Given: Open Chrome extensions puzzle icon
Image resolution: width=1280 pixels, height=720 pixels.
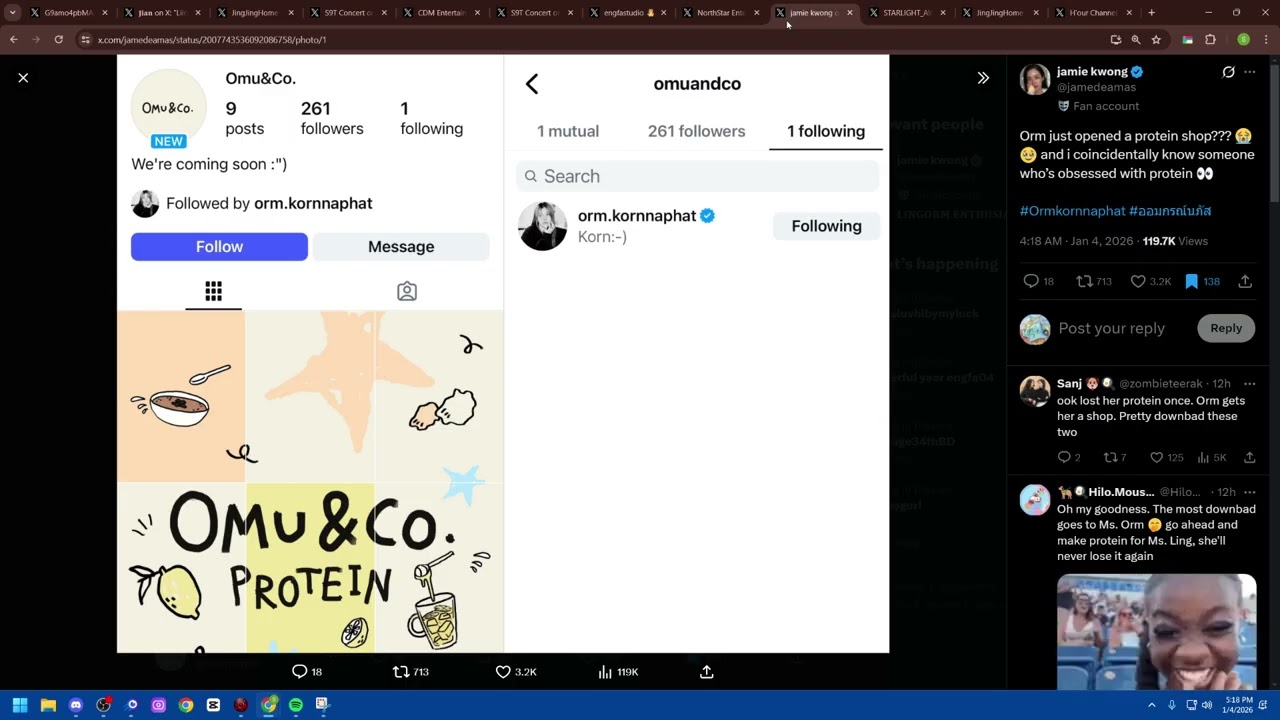Looking at the screenshot, I should click(x=1210, y=40).
